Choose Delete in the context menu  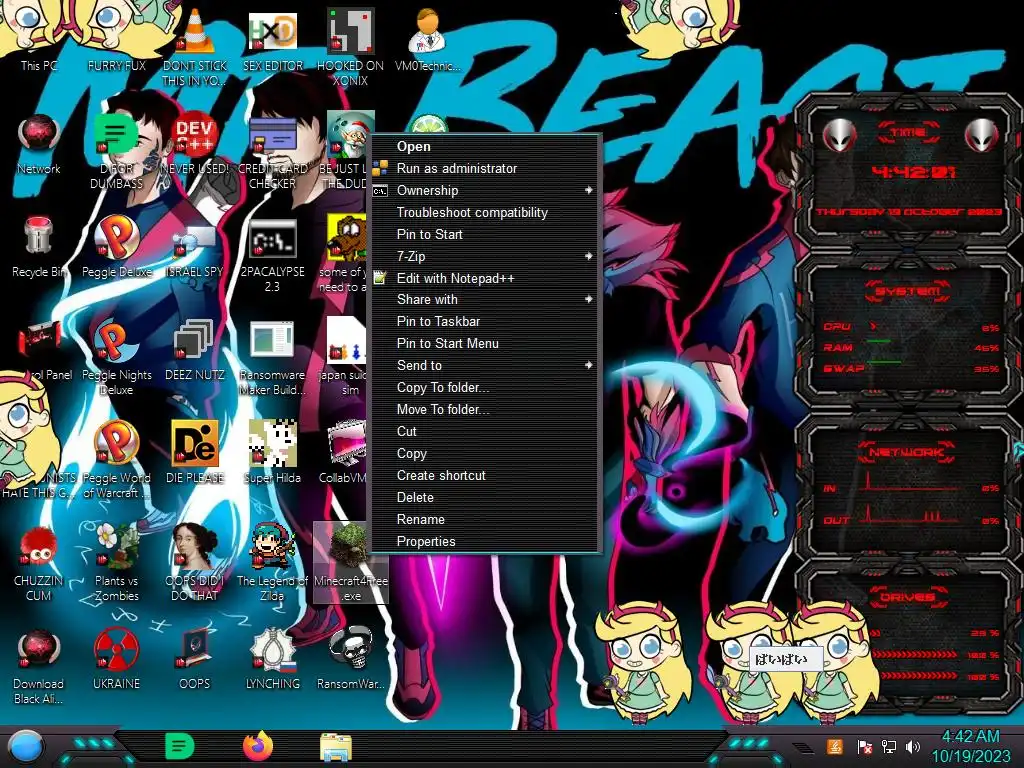(x=486, y=498)
